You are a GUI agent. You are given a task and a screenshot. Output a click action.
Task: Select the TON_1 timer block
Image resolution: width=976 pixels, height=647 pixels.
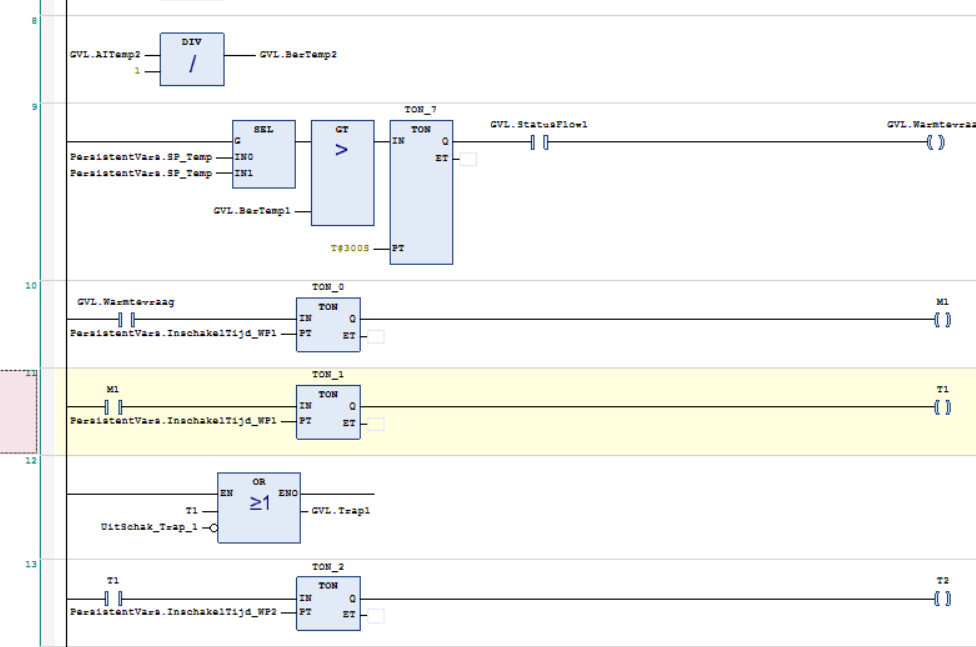coord(328,412)
